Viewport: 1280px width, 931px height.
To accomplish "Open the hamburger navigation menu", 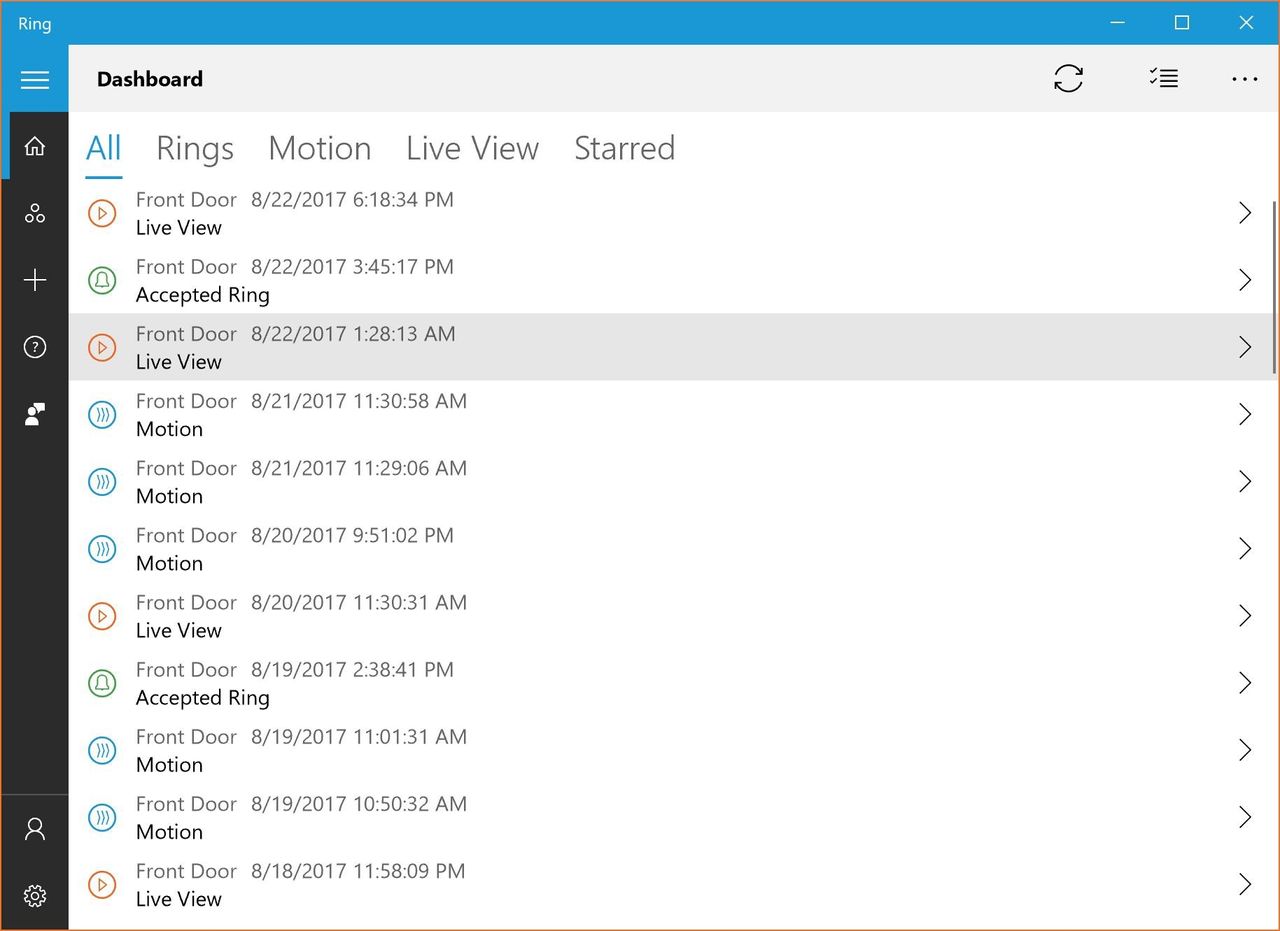I will pyautogui.click(x=35, y=79).
